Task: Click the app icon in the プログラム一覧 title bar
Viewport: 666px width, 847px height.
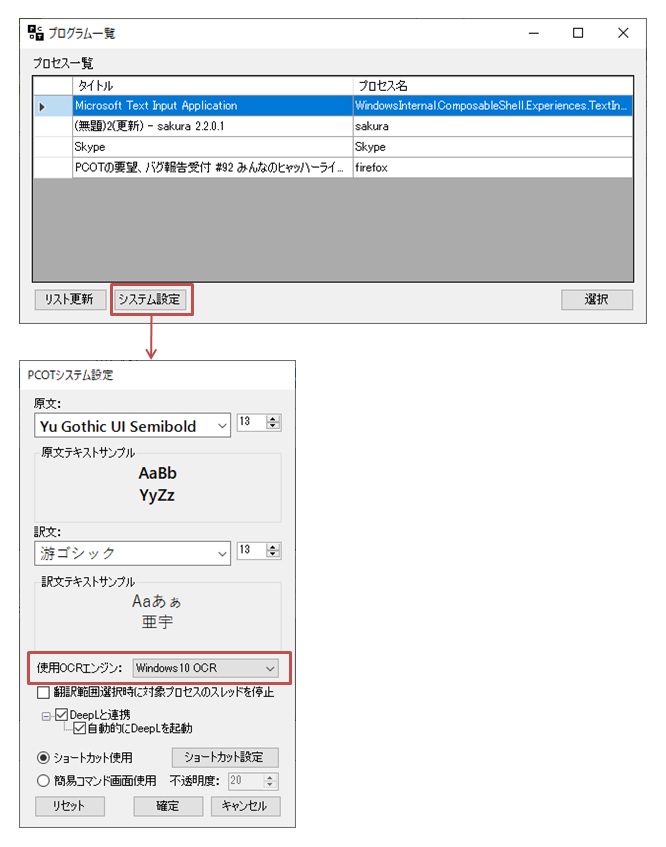Action: coord(36,32)
